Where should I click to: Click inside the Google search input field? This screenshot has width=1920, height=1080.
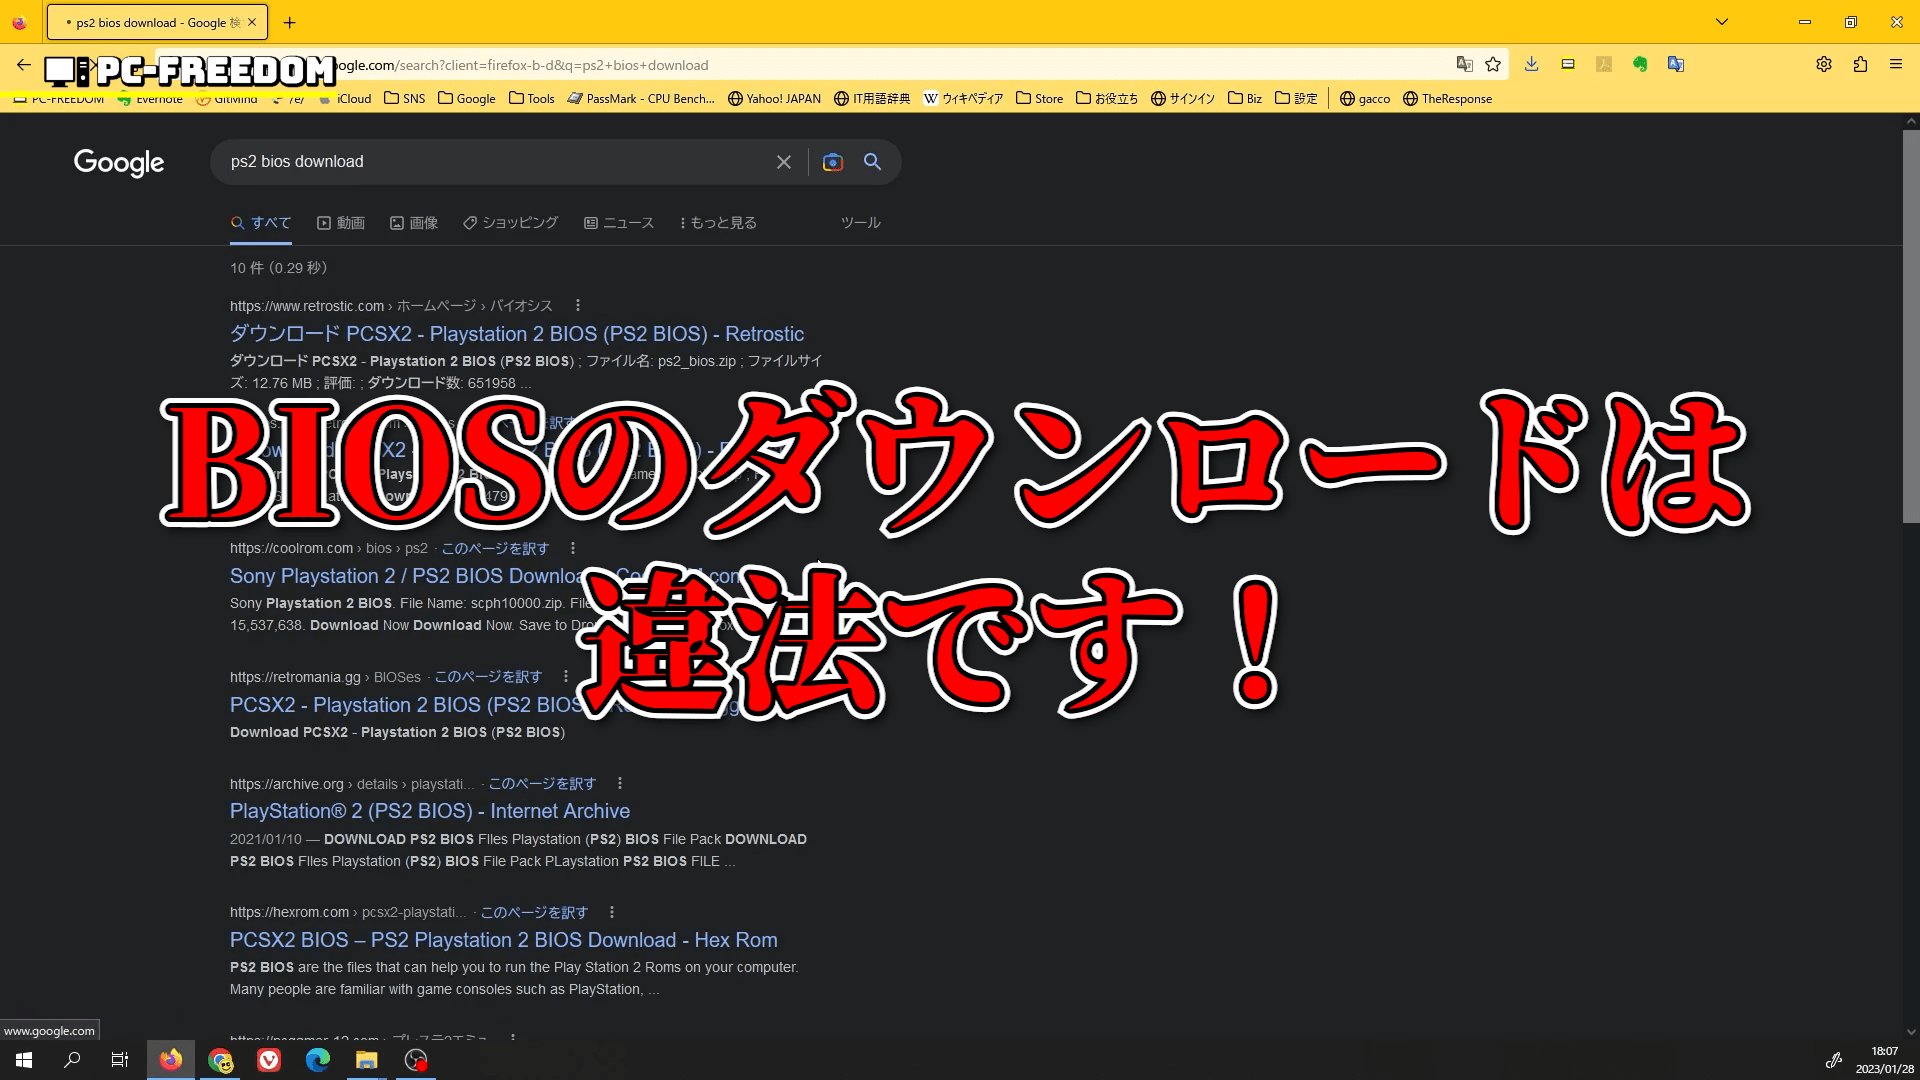tap(490, 162)
